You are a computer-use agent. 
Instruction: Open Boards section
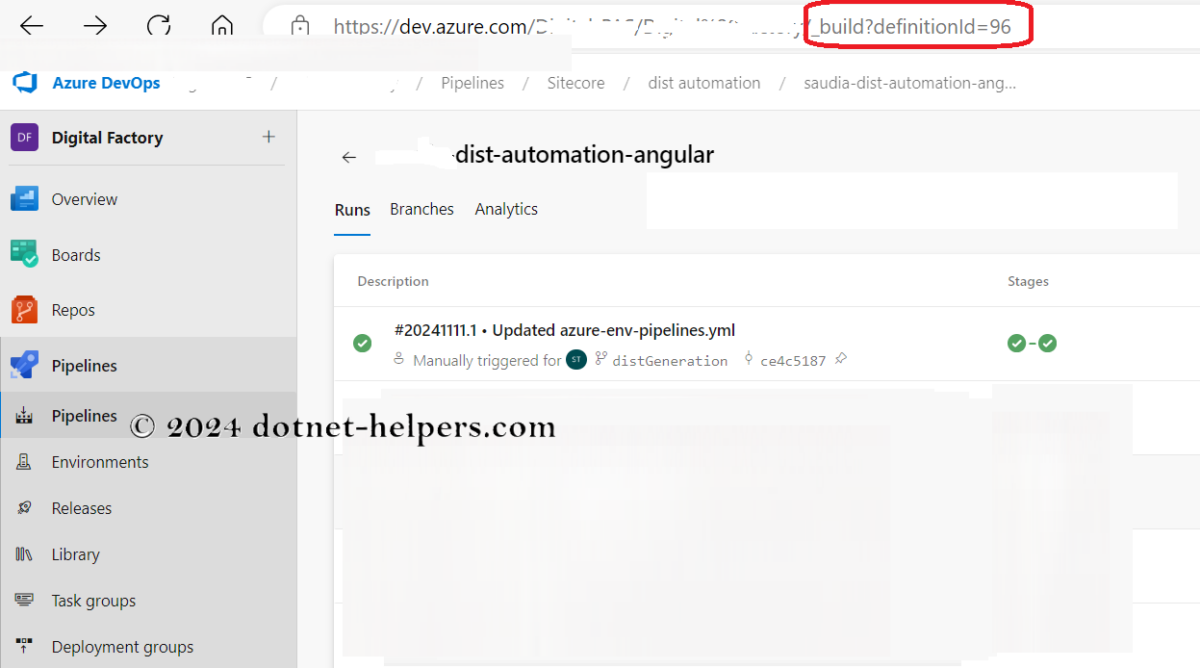[76, 255]
